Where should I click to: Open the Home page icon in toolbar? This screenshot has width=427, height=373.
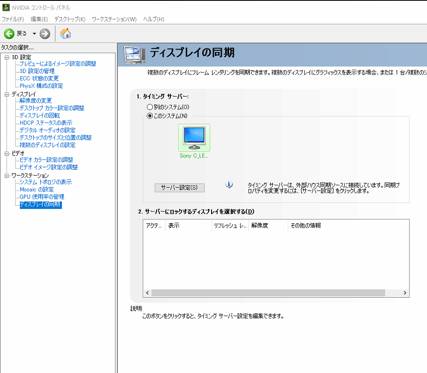click(x=66, y=33)
